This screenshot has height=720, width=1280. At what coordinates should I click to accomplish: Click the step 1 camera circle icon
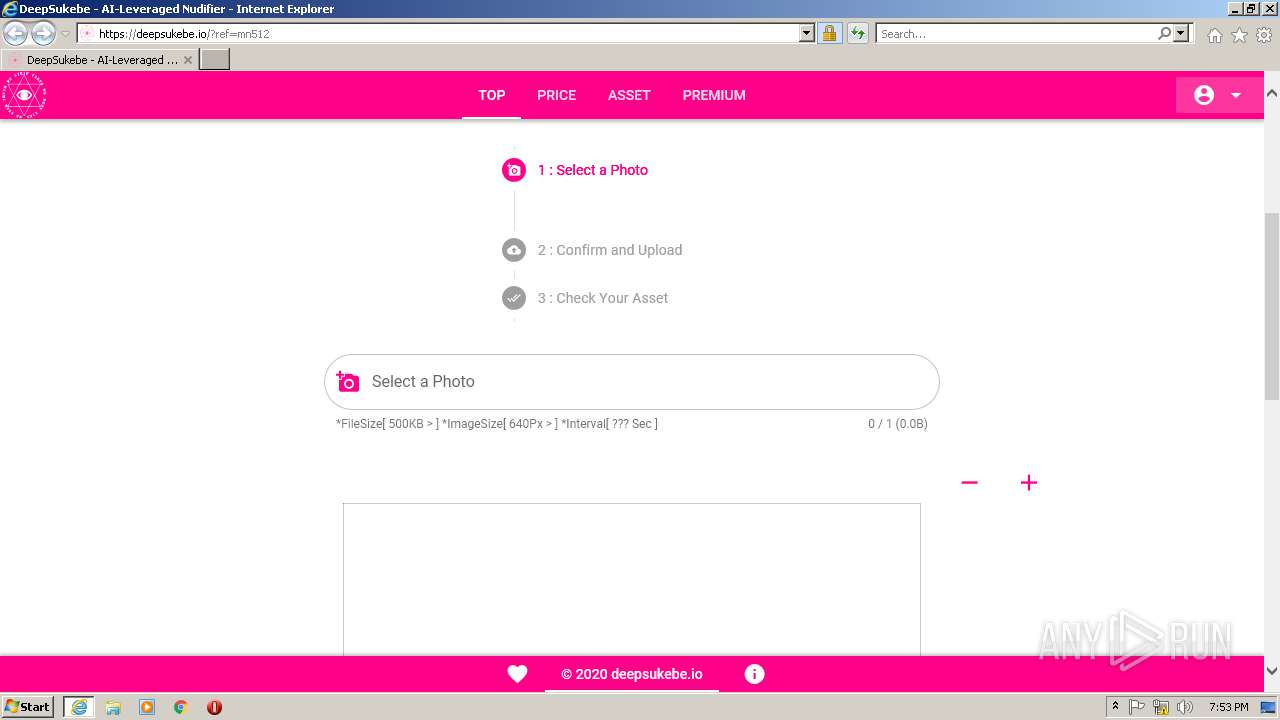tap(514, 170)
